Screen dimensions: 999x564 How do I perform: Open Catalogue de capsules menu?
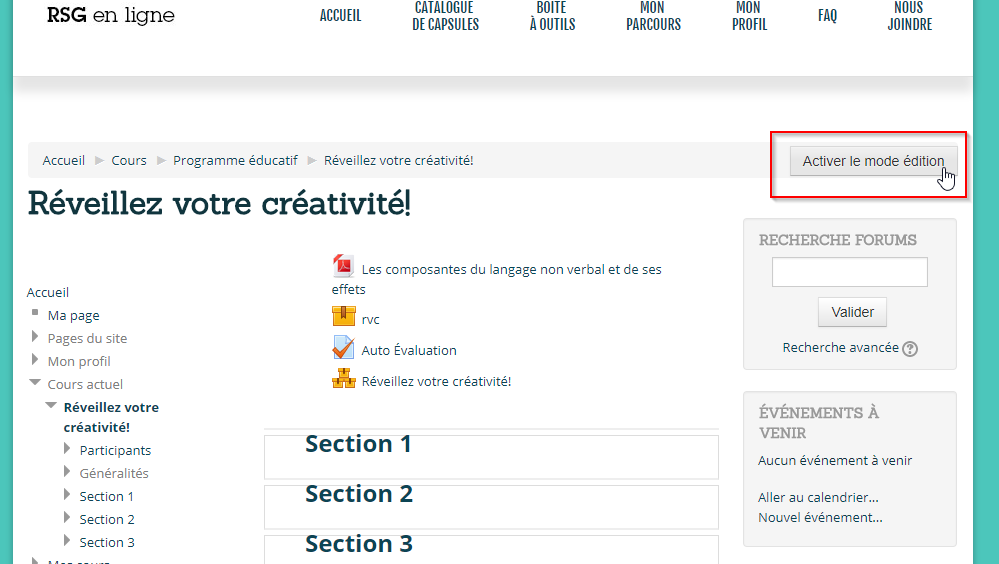(x=445, y=16)
